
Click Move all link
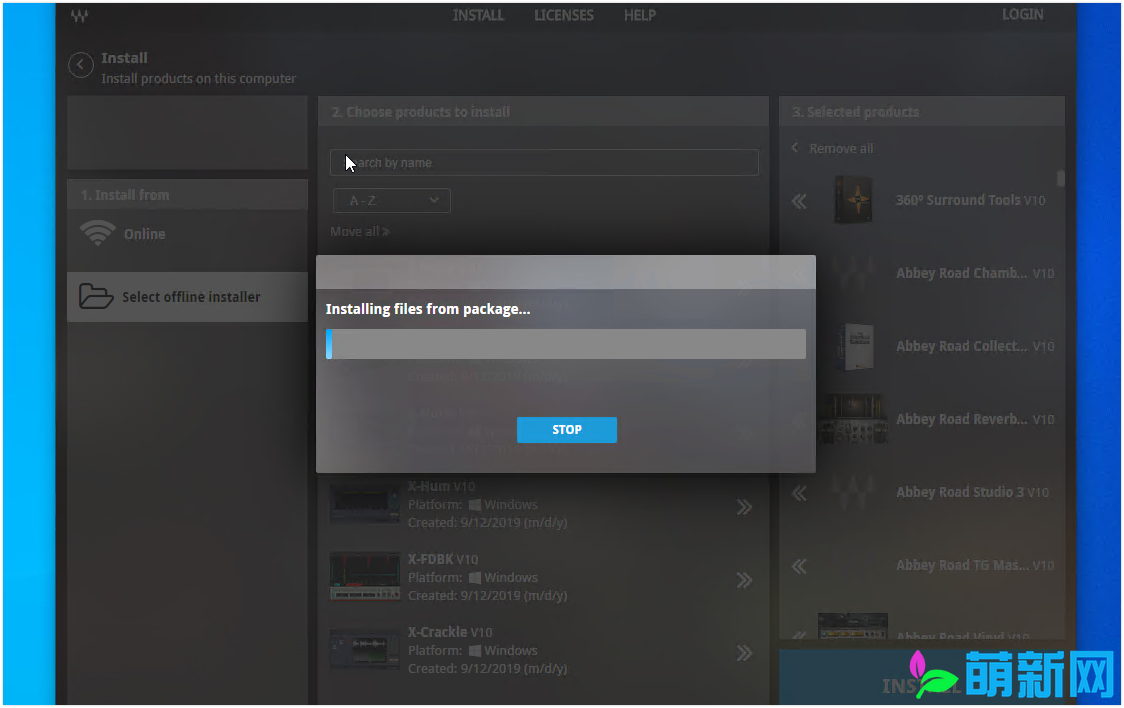point(360,231)
